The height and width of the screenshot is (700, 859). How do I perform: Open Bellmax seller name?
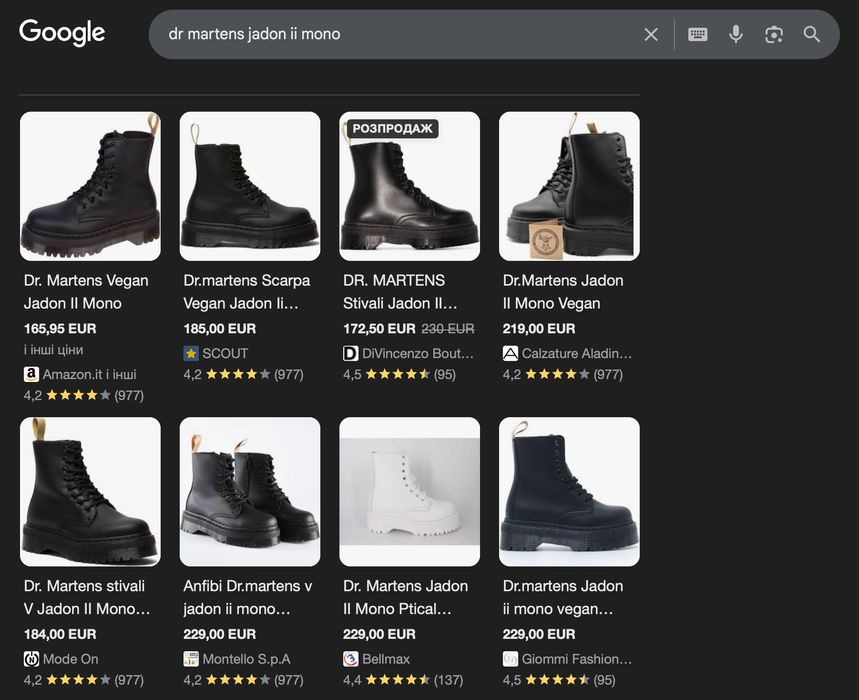pos(386,659)
